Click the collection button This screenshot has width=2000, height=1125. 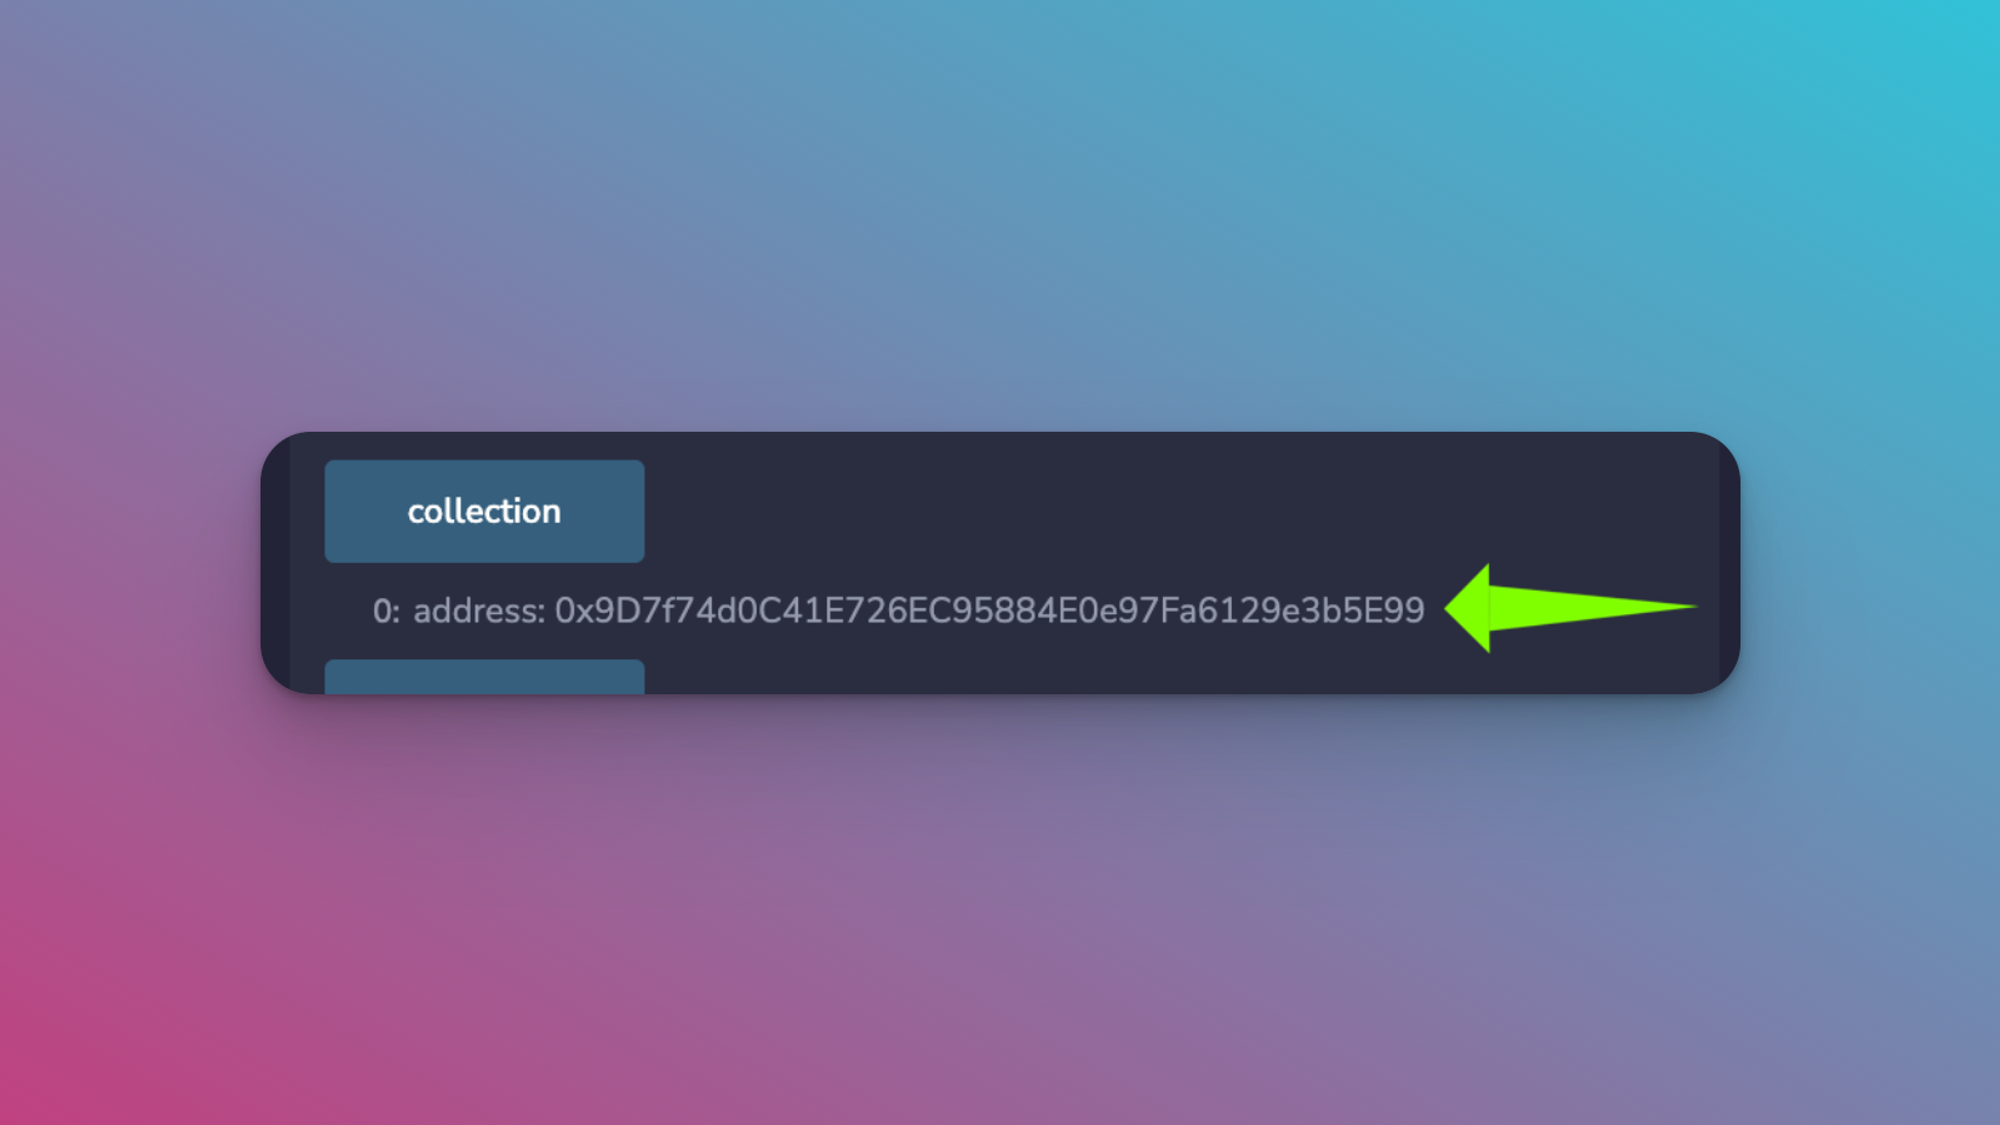coord(484,511)
